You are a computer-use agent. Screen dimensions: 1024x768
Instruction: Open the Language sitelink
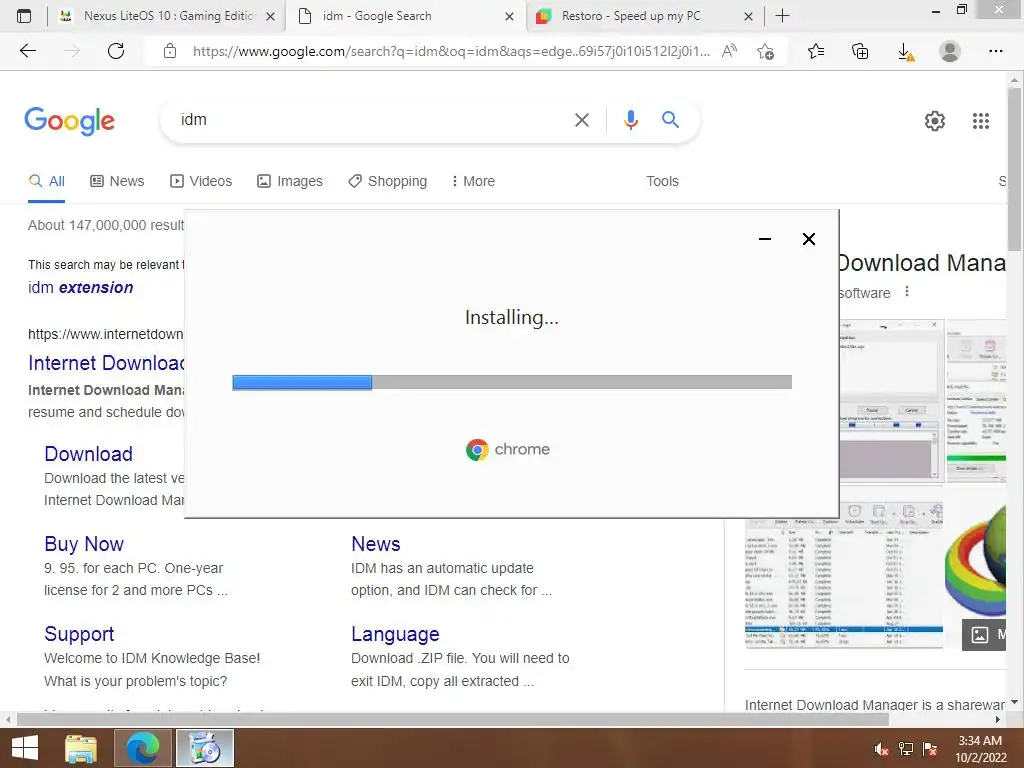[x=395, y=634]
